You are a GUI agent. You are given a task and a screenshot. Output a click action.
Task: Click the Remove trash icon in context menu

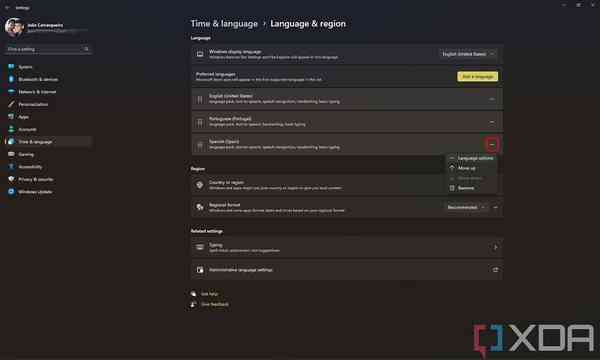coord(452,188)
